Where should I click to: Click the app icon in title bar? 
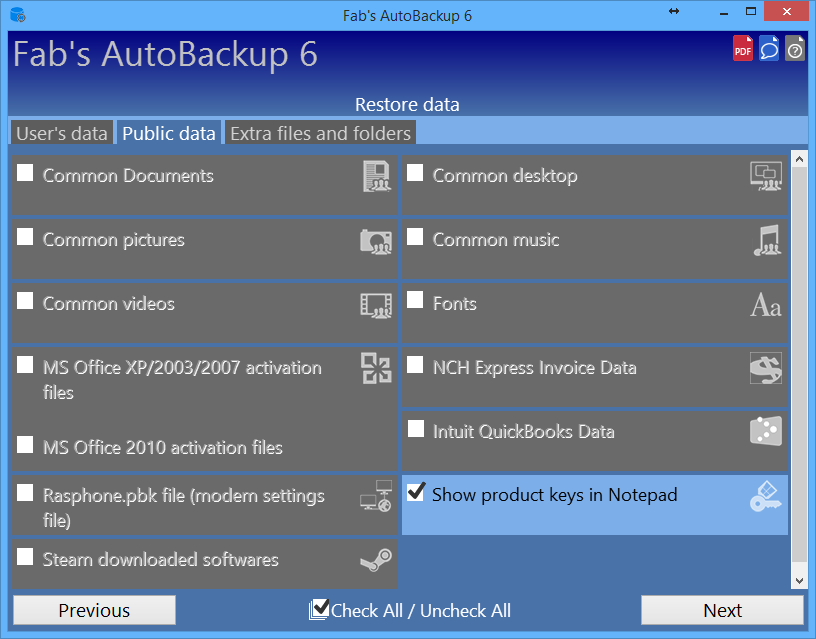point(18,15)
